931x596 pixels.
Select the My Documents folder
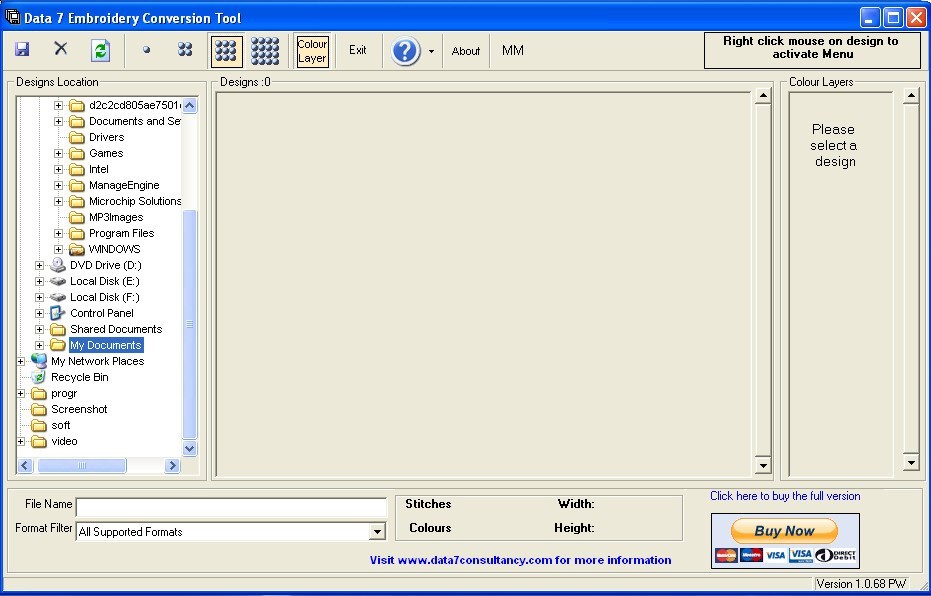point(106,345)
